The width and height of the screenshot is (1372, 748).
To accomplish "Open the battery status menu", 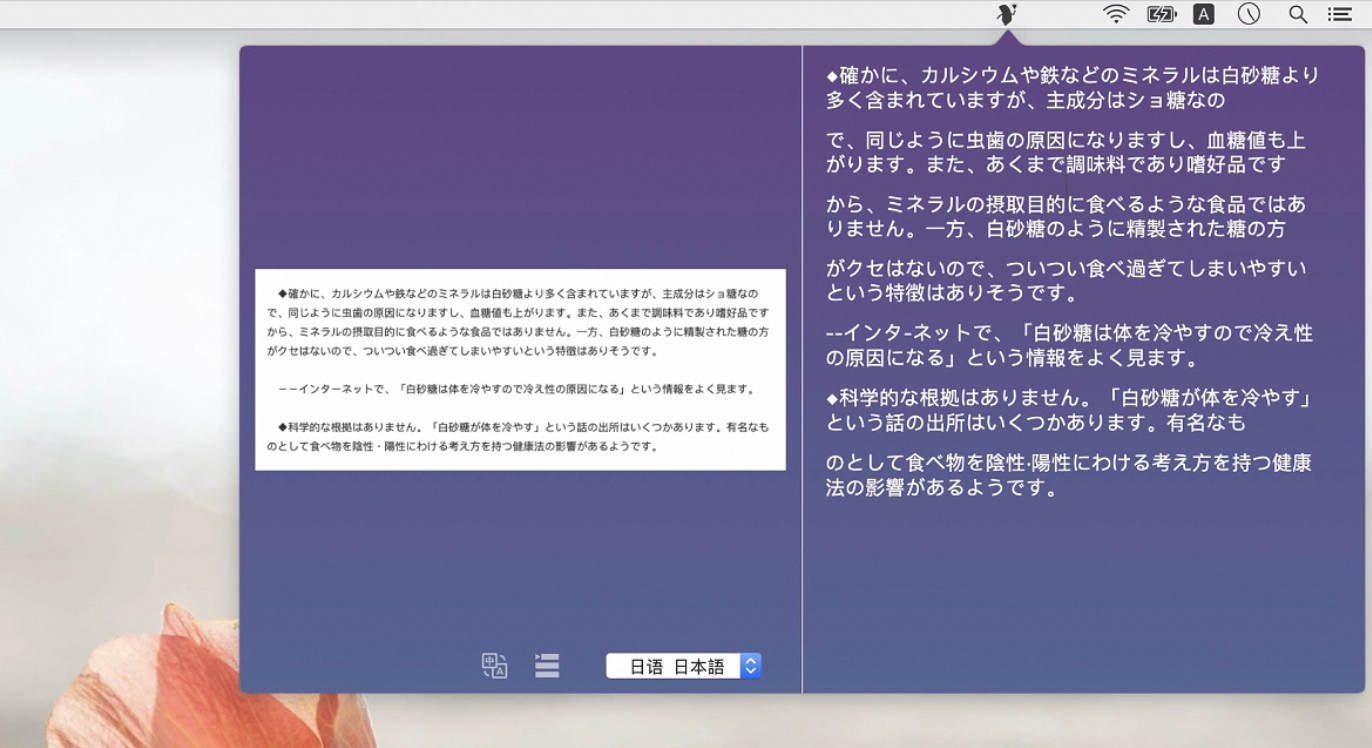I will click(x=1161, y=14).
